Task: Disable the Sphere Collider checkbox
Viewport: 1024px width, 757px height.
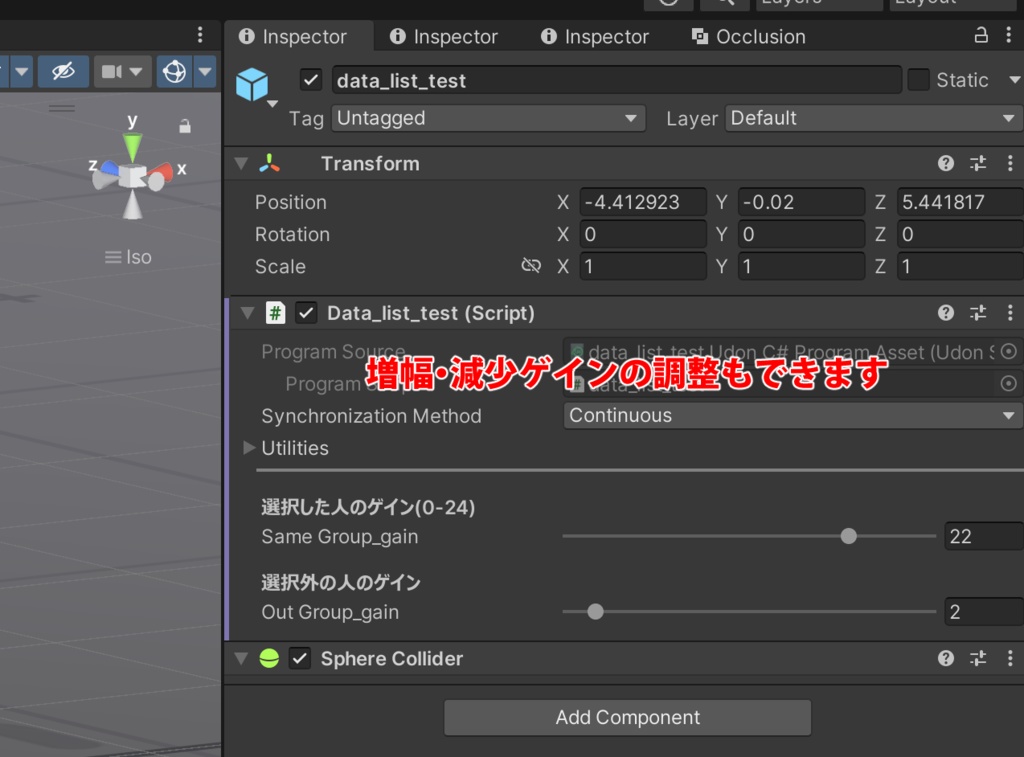Action: pos(300,658)
